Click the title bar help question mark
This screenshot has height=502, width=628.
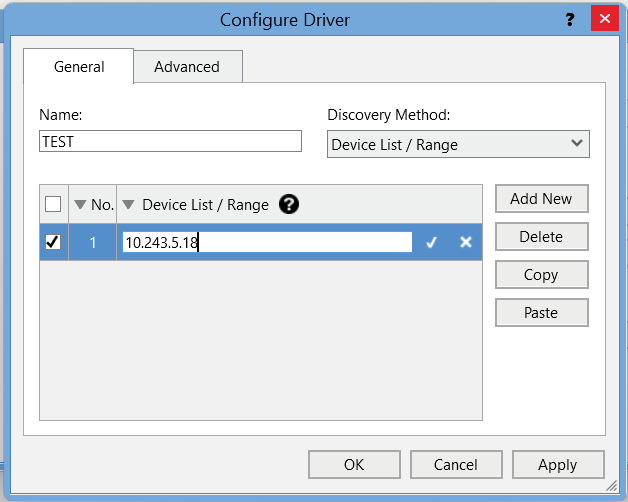point(570,19)
